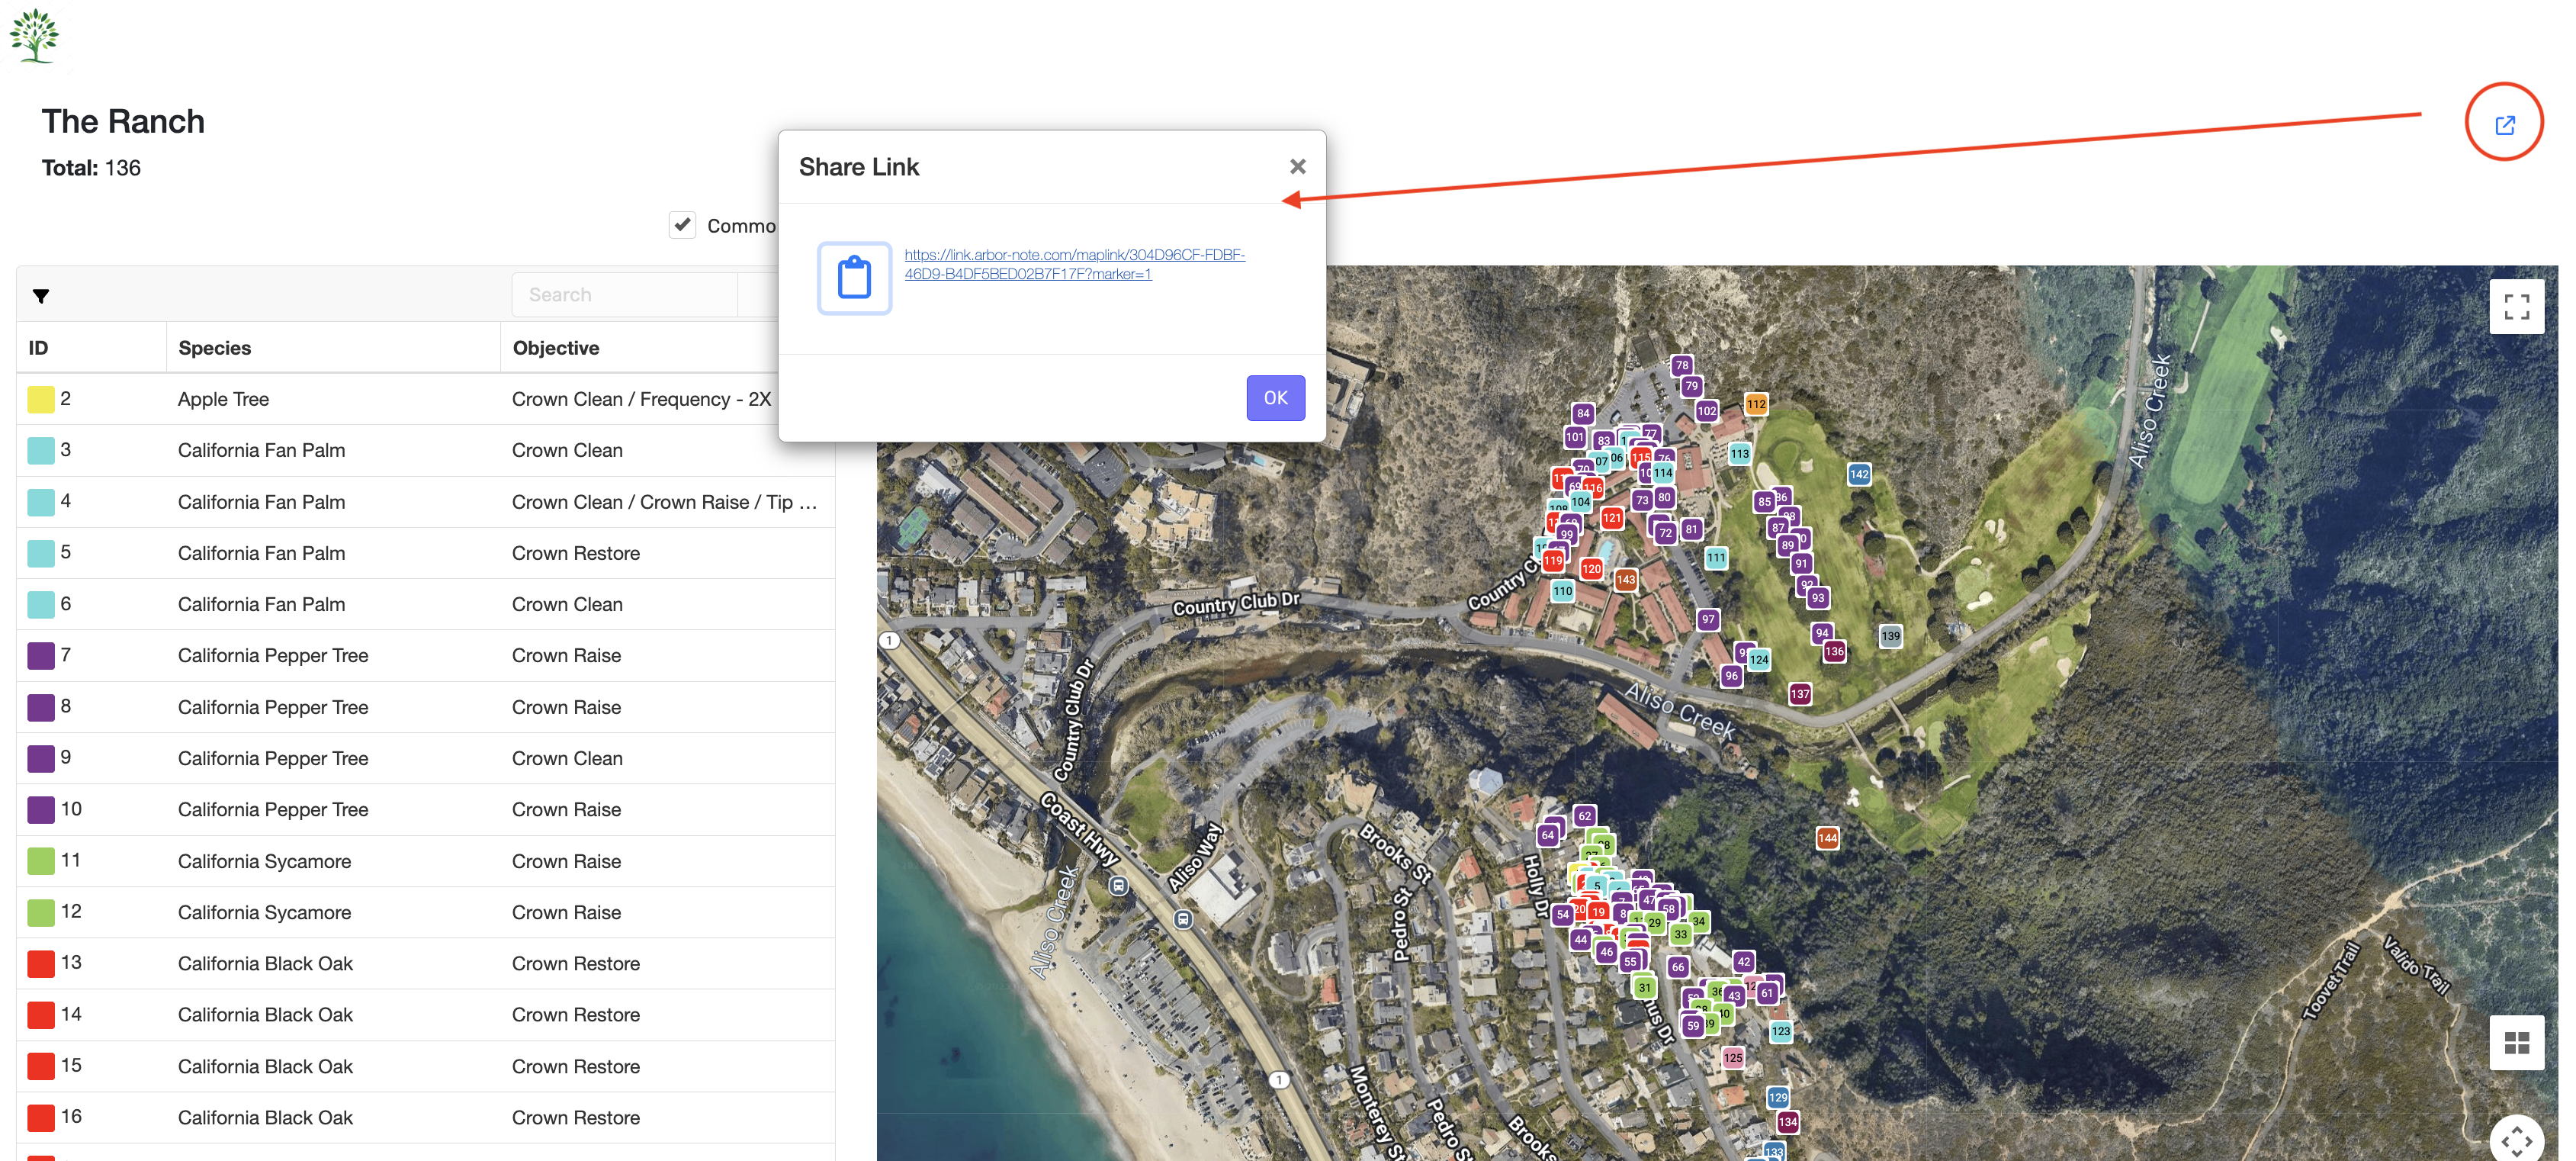Click map marker 93
Screen dimensions: 2576x1161
[1817, 598]
